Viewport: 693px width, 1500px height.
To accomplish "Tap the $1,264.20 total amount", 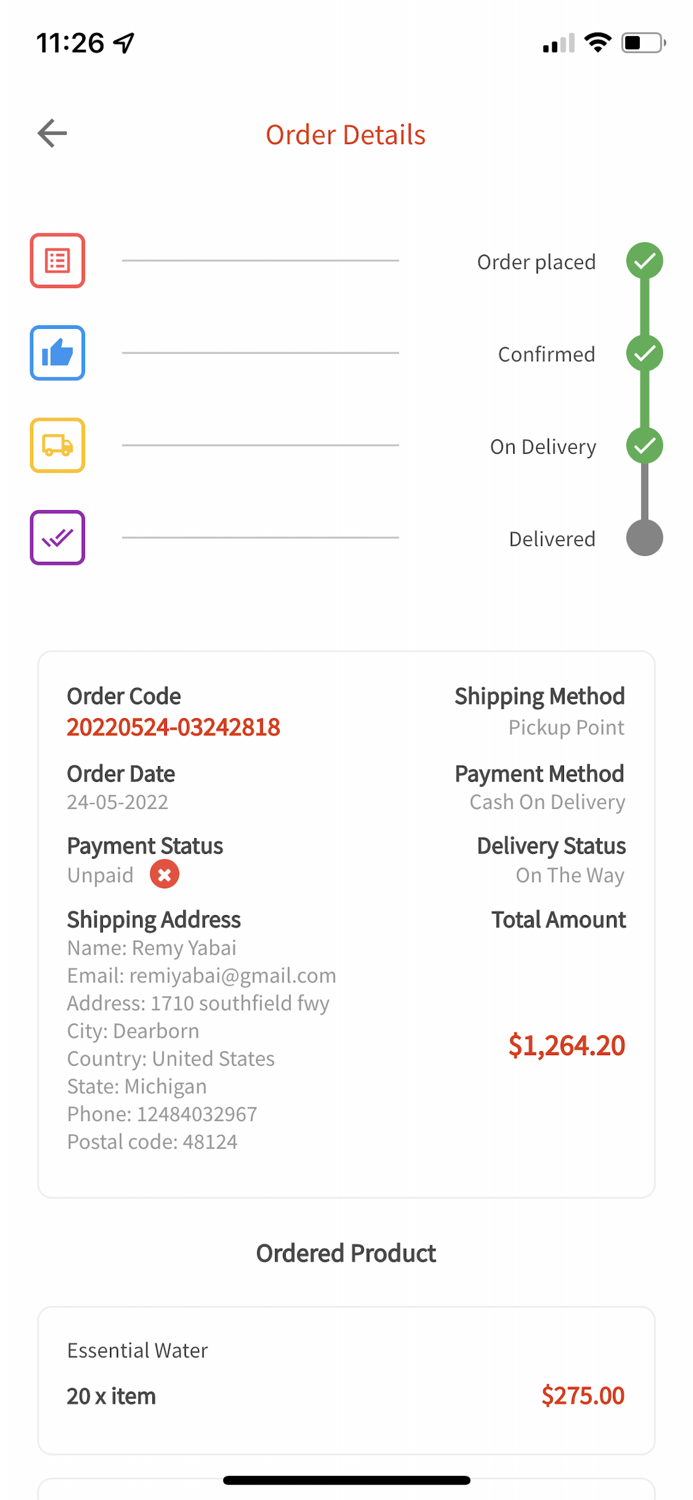I will coord(566,1046).
